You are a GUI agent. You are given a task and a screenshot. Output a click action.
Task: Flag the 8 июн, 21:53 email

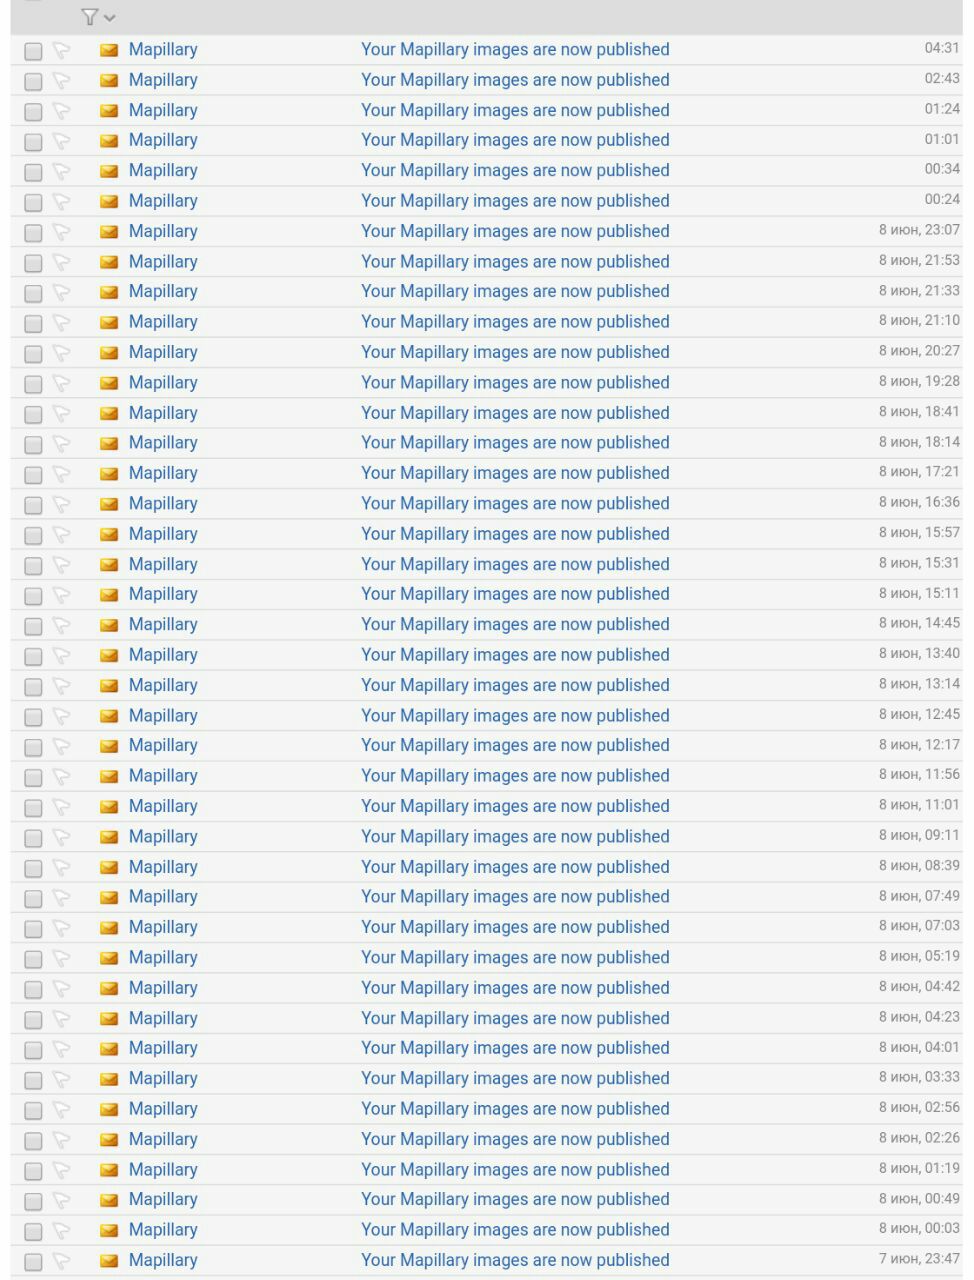point(62,262)
